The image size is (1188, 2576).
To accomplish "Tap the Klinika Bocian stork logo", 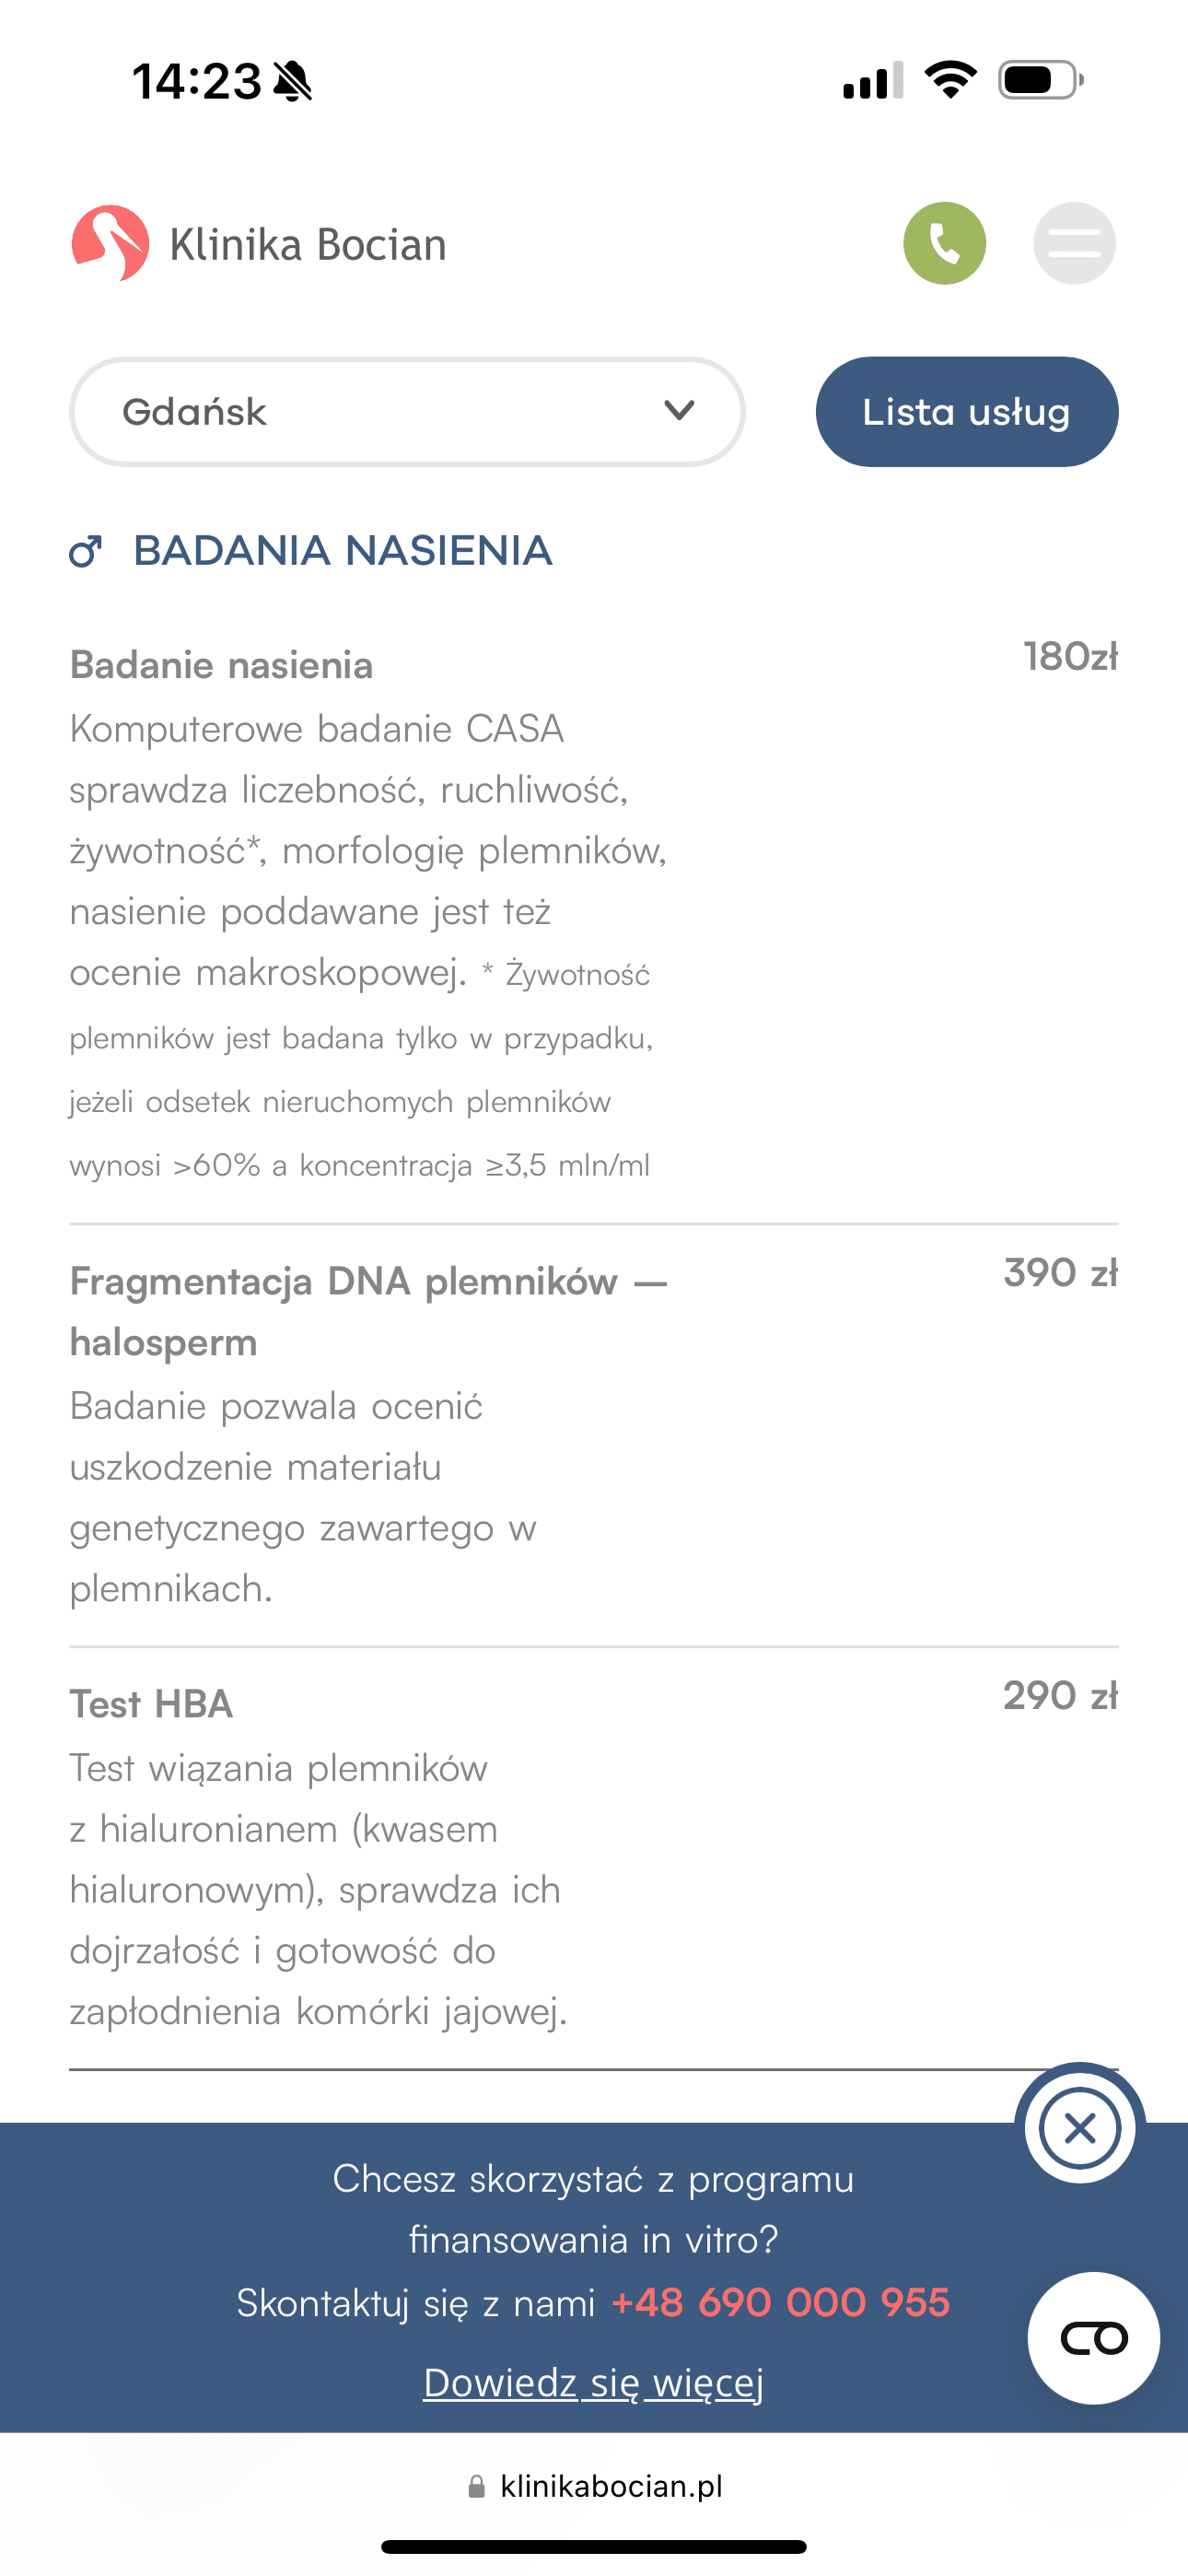I will tap(111, 243).
